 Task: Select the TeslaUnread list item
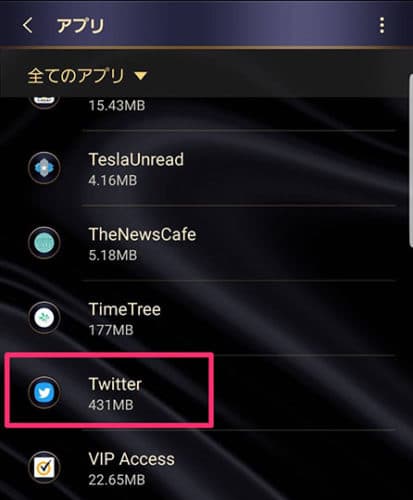207,168
